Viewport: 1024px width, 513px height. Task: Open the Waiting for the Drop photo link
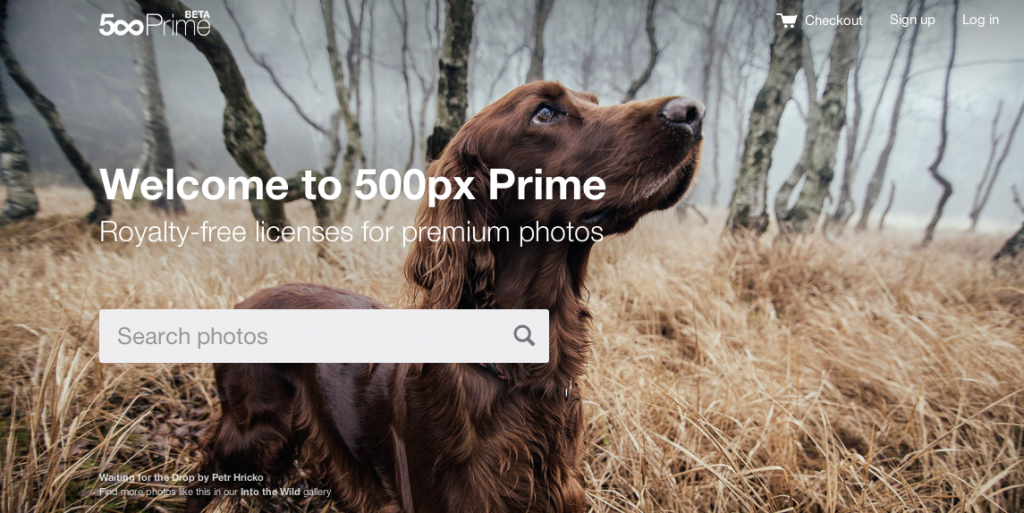pyautogui.click(x=146, y=478)
